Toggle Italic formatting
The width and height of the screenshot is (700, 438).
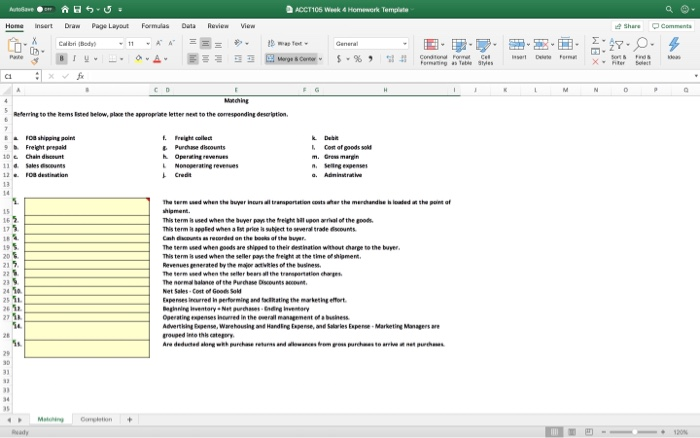tap(74, 58)
